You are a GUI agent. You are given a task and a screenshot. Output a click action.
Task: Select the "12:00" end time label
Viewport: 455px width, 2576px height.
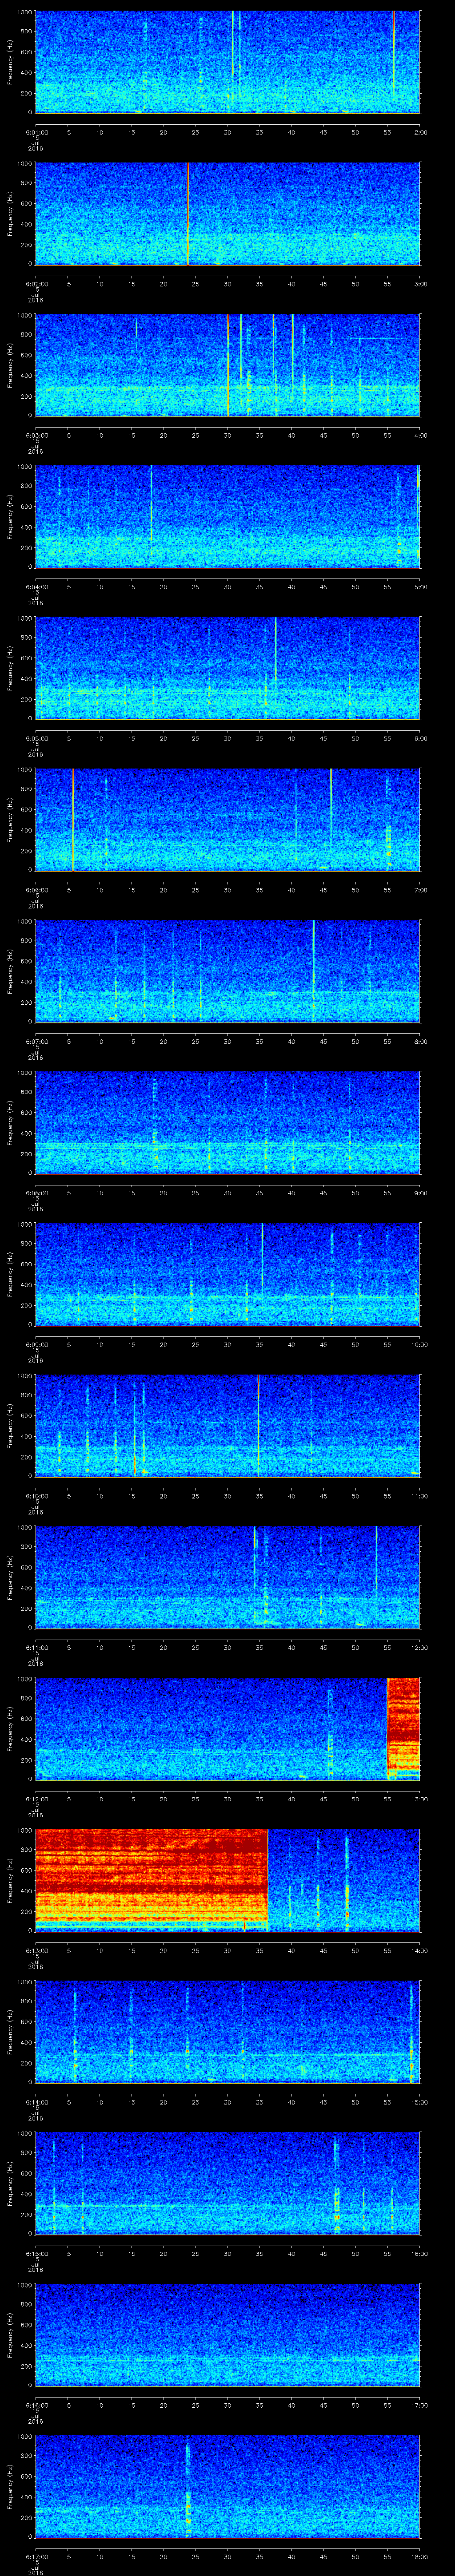(x=419, y=1647)
